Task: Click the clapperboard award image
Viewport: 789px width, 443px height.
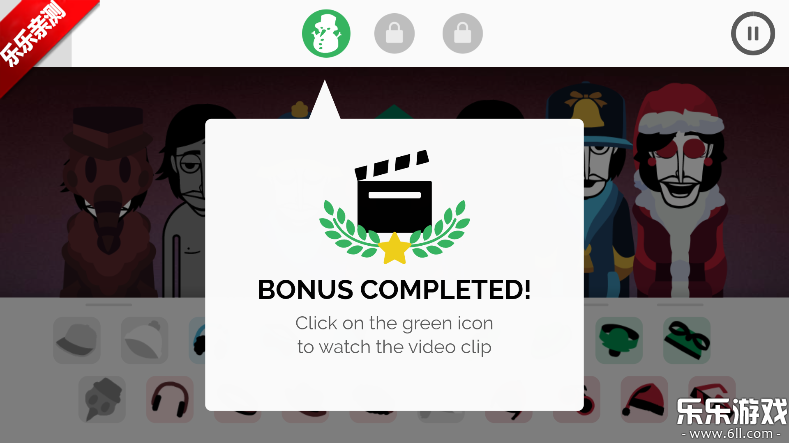Action: [394, 207]
